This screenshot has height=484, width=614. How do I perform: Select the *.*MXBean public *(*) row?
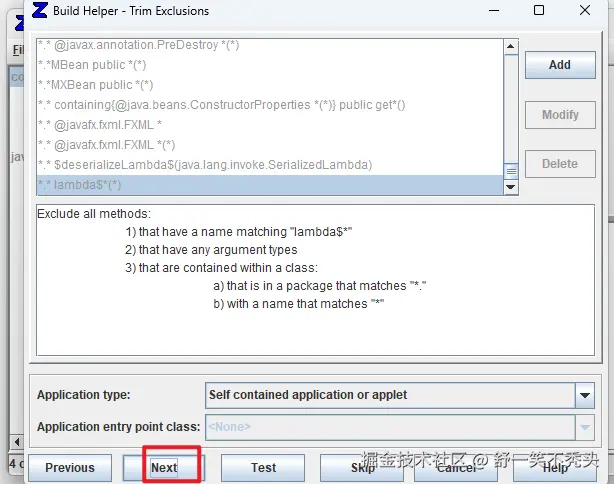tap(270, 85)
